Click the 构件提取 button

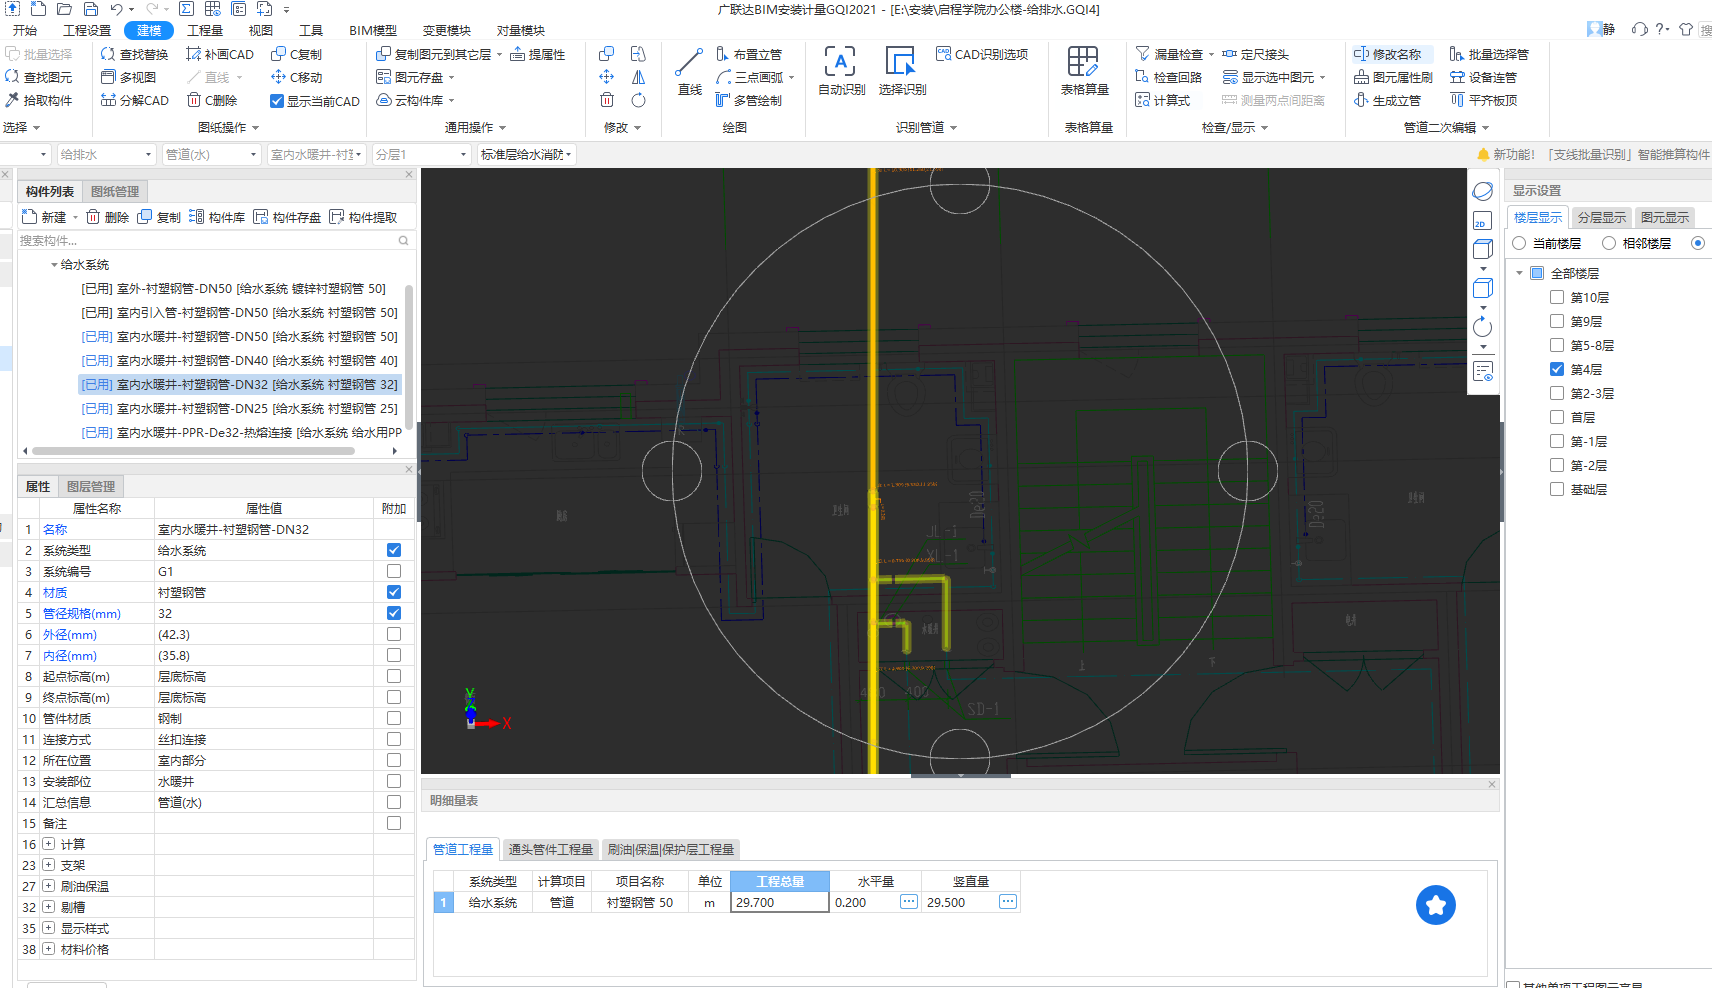[x=363, y=217]
